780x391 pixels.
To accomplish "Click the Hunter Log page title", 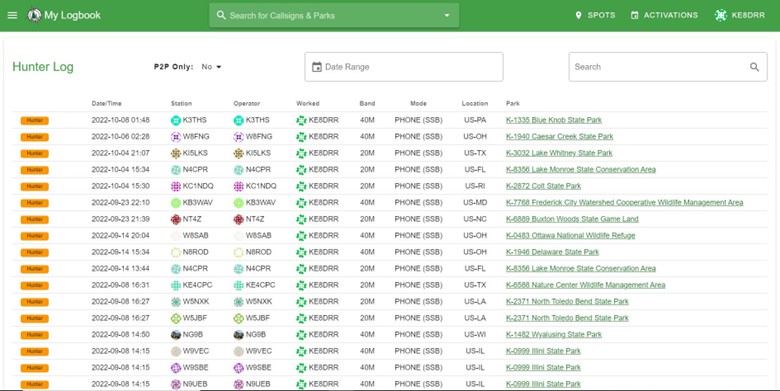I will [43, 67].
